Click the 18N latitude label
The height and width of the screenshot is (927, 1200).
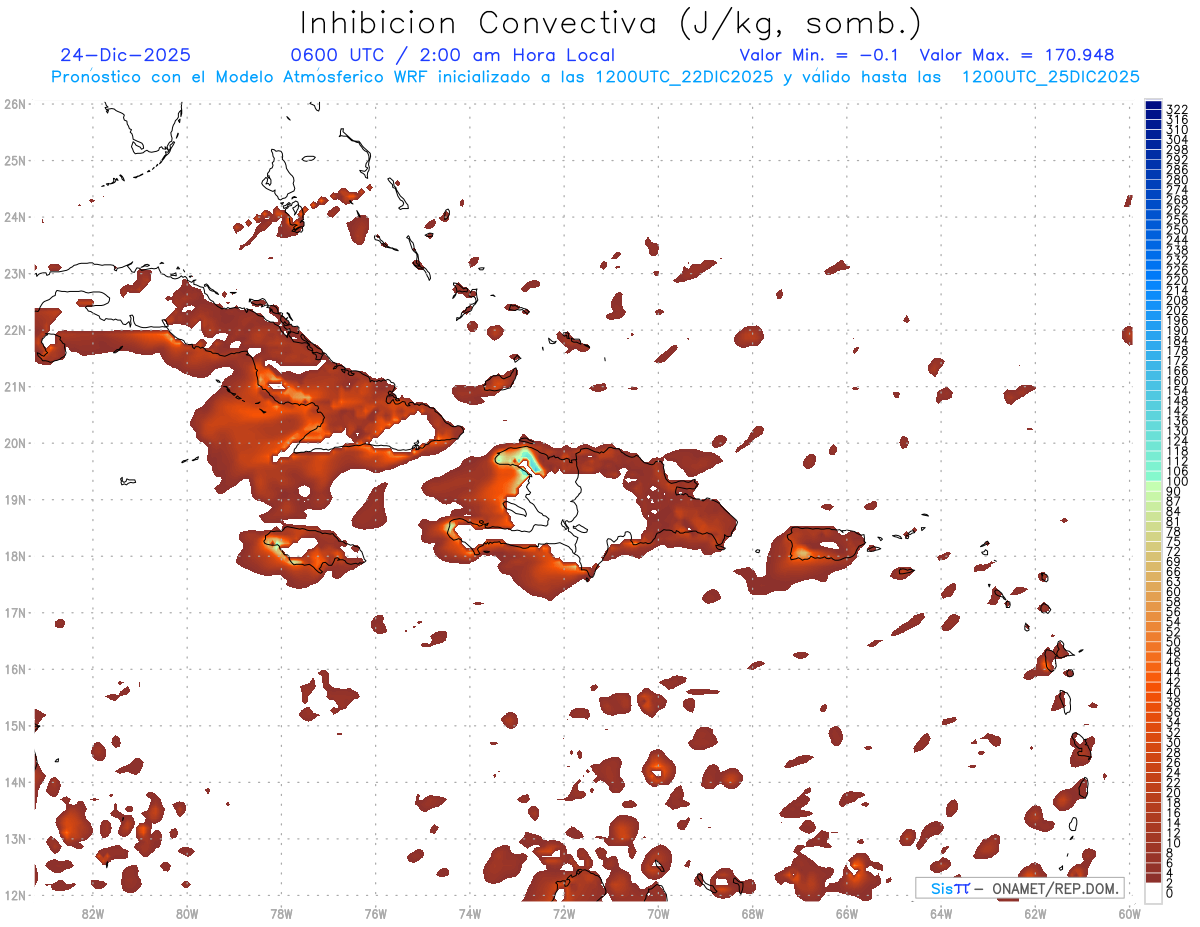pyautogui.click(x=15, y=556)
